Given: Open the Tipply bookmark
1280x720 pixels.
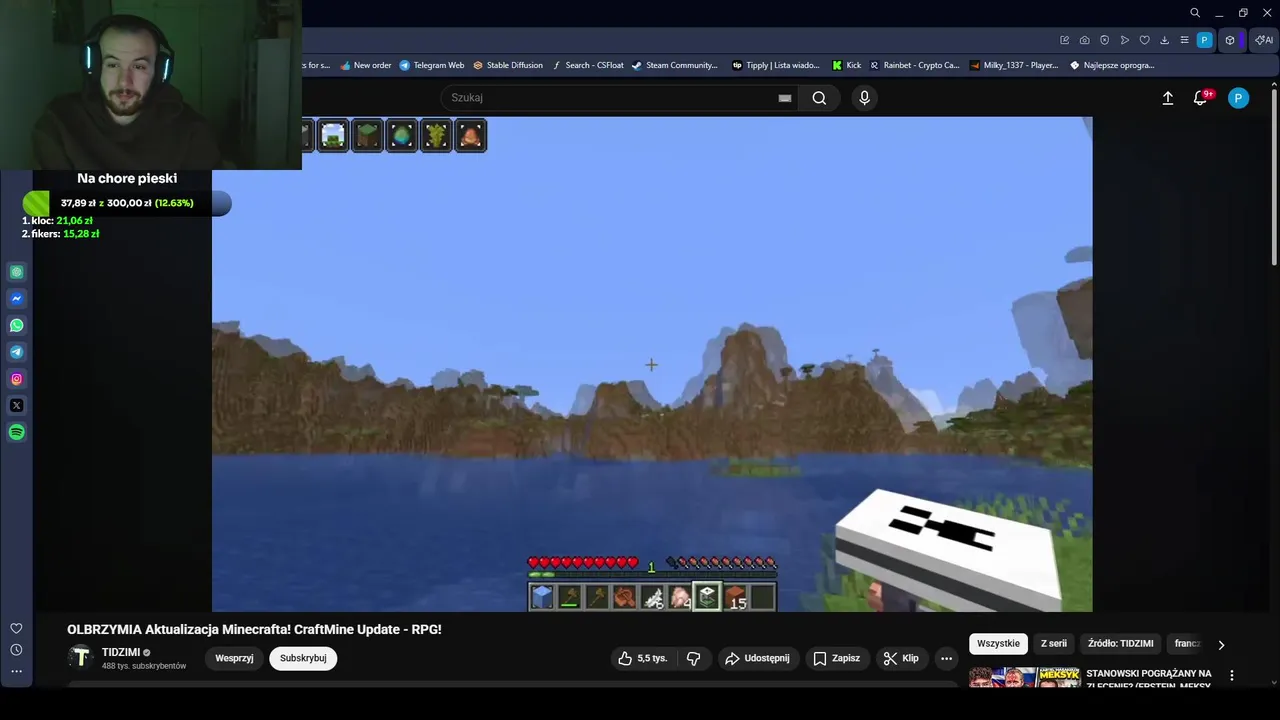Looking at the screenshot, I should (775, 65).
